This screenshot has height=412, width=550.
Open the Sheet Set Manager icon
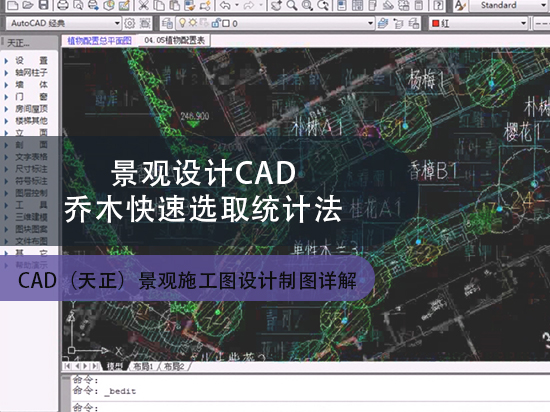click(x=388, y=5)
